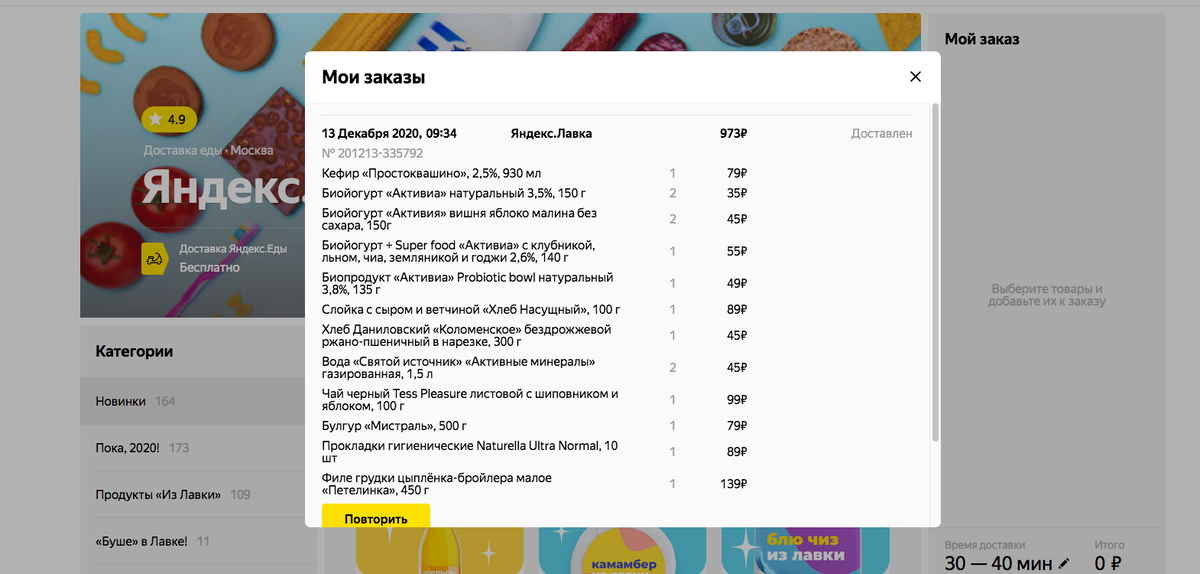Screen dimensions: 1200x574
Task: Click the Мой заказ heading
Action: [x=982, y=39]
